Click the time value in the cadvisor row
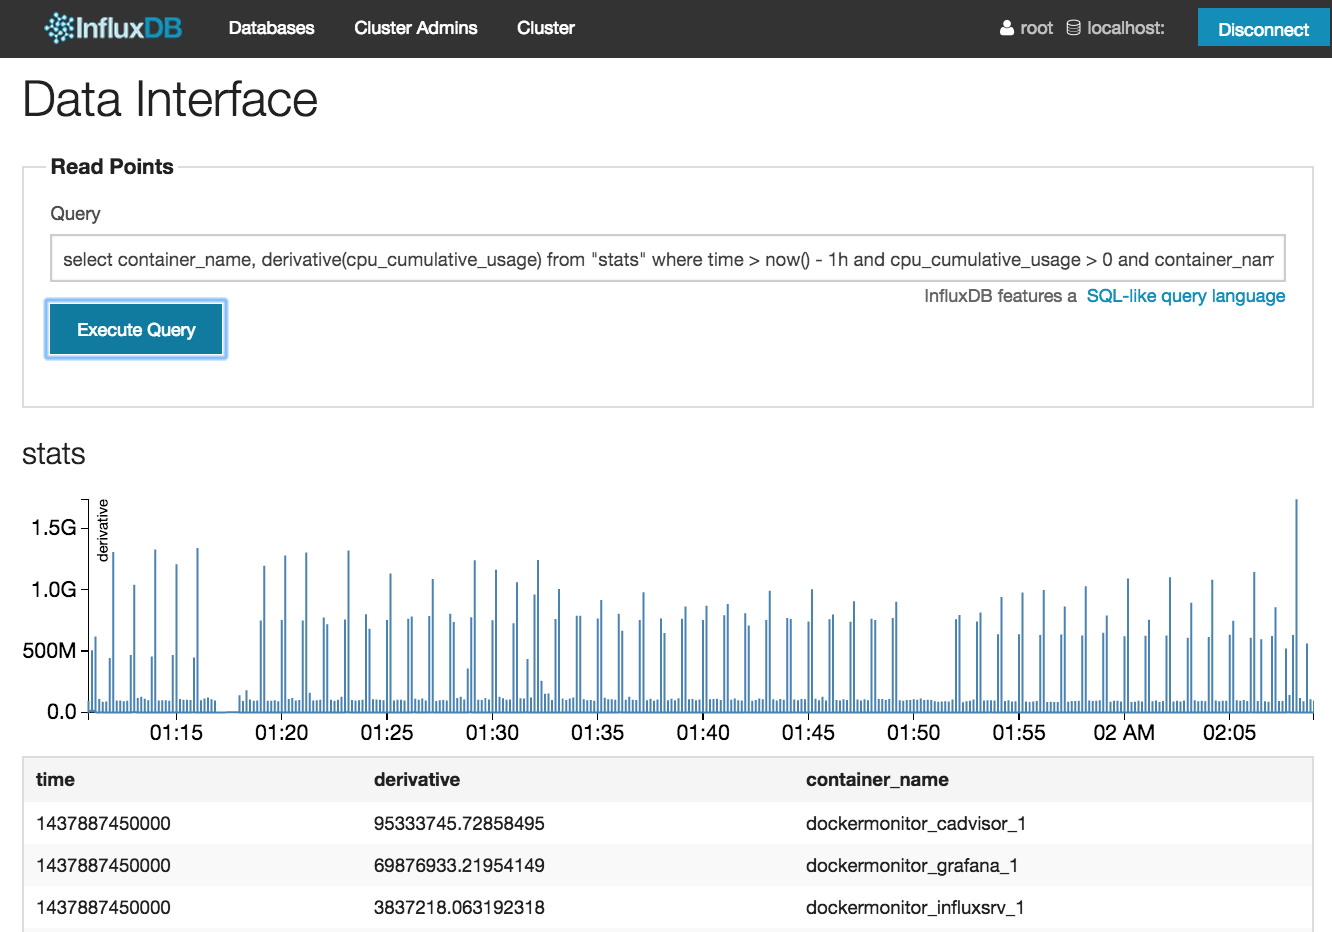Viewport: 1332px width, 932px height. coord(103,824)
